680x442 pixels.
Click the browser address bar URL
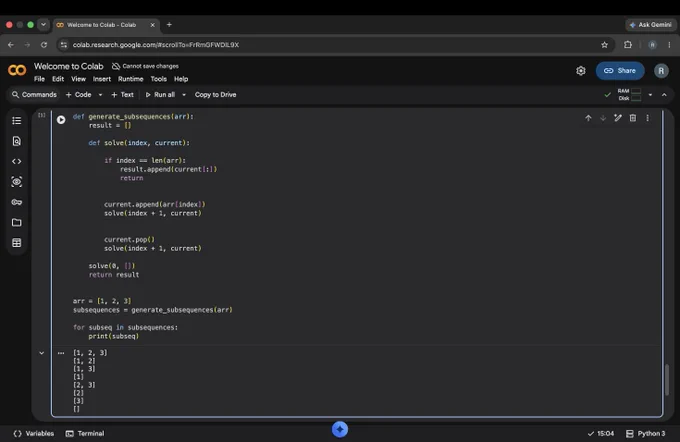coord(156,45)
